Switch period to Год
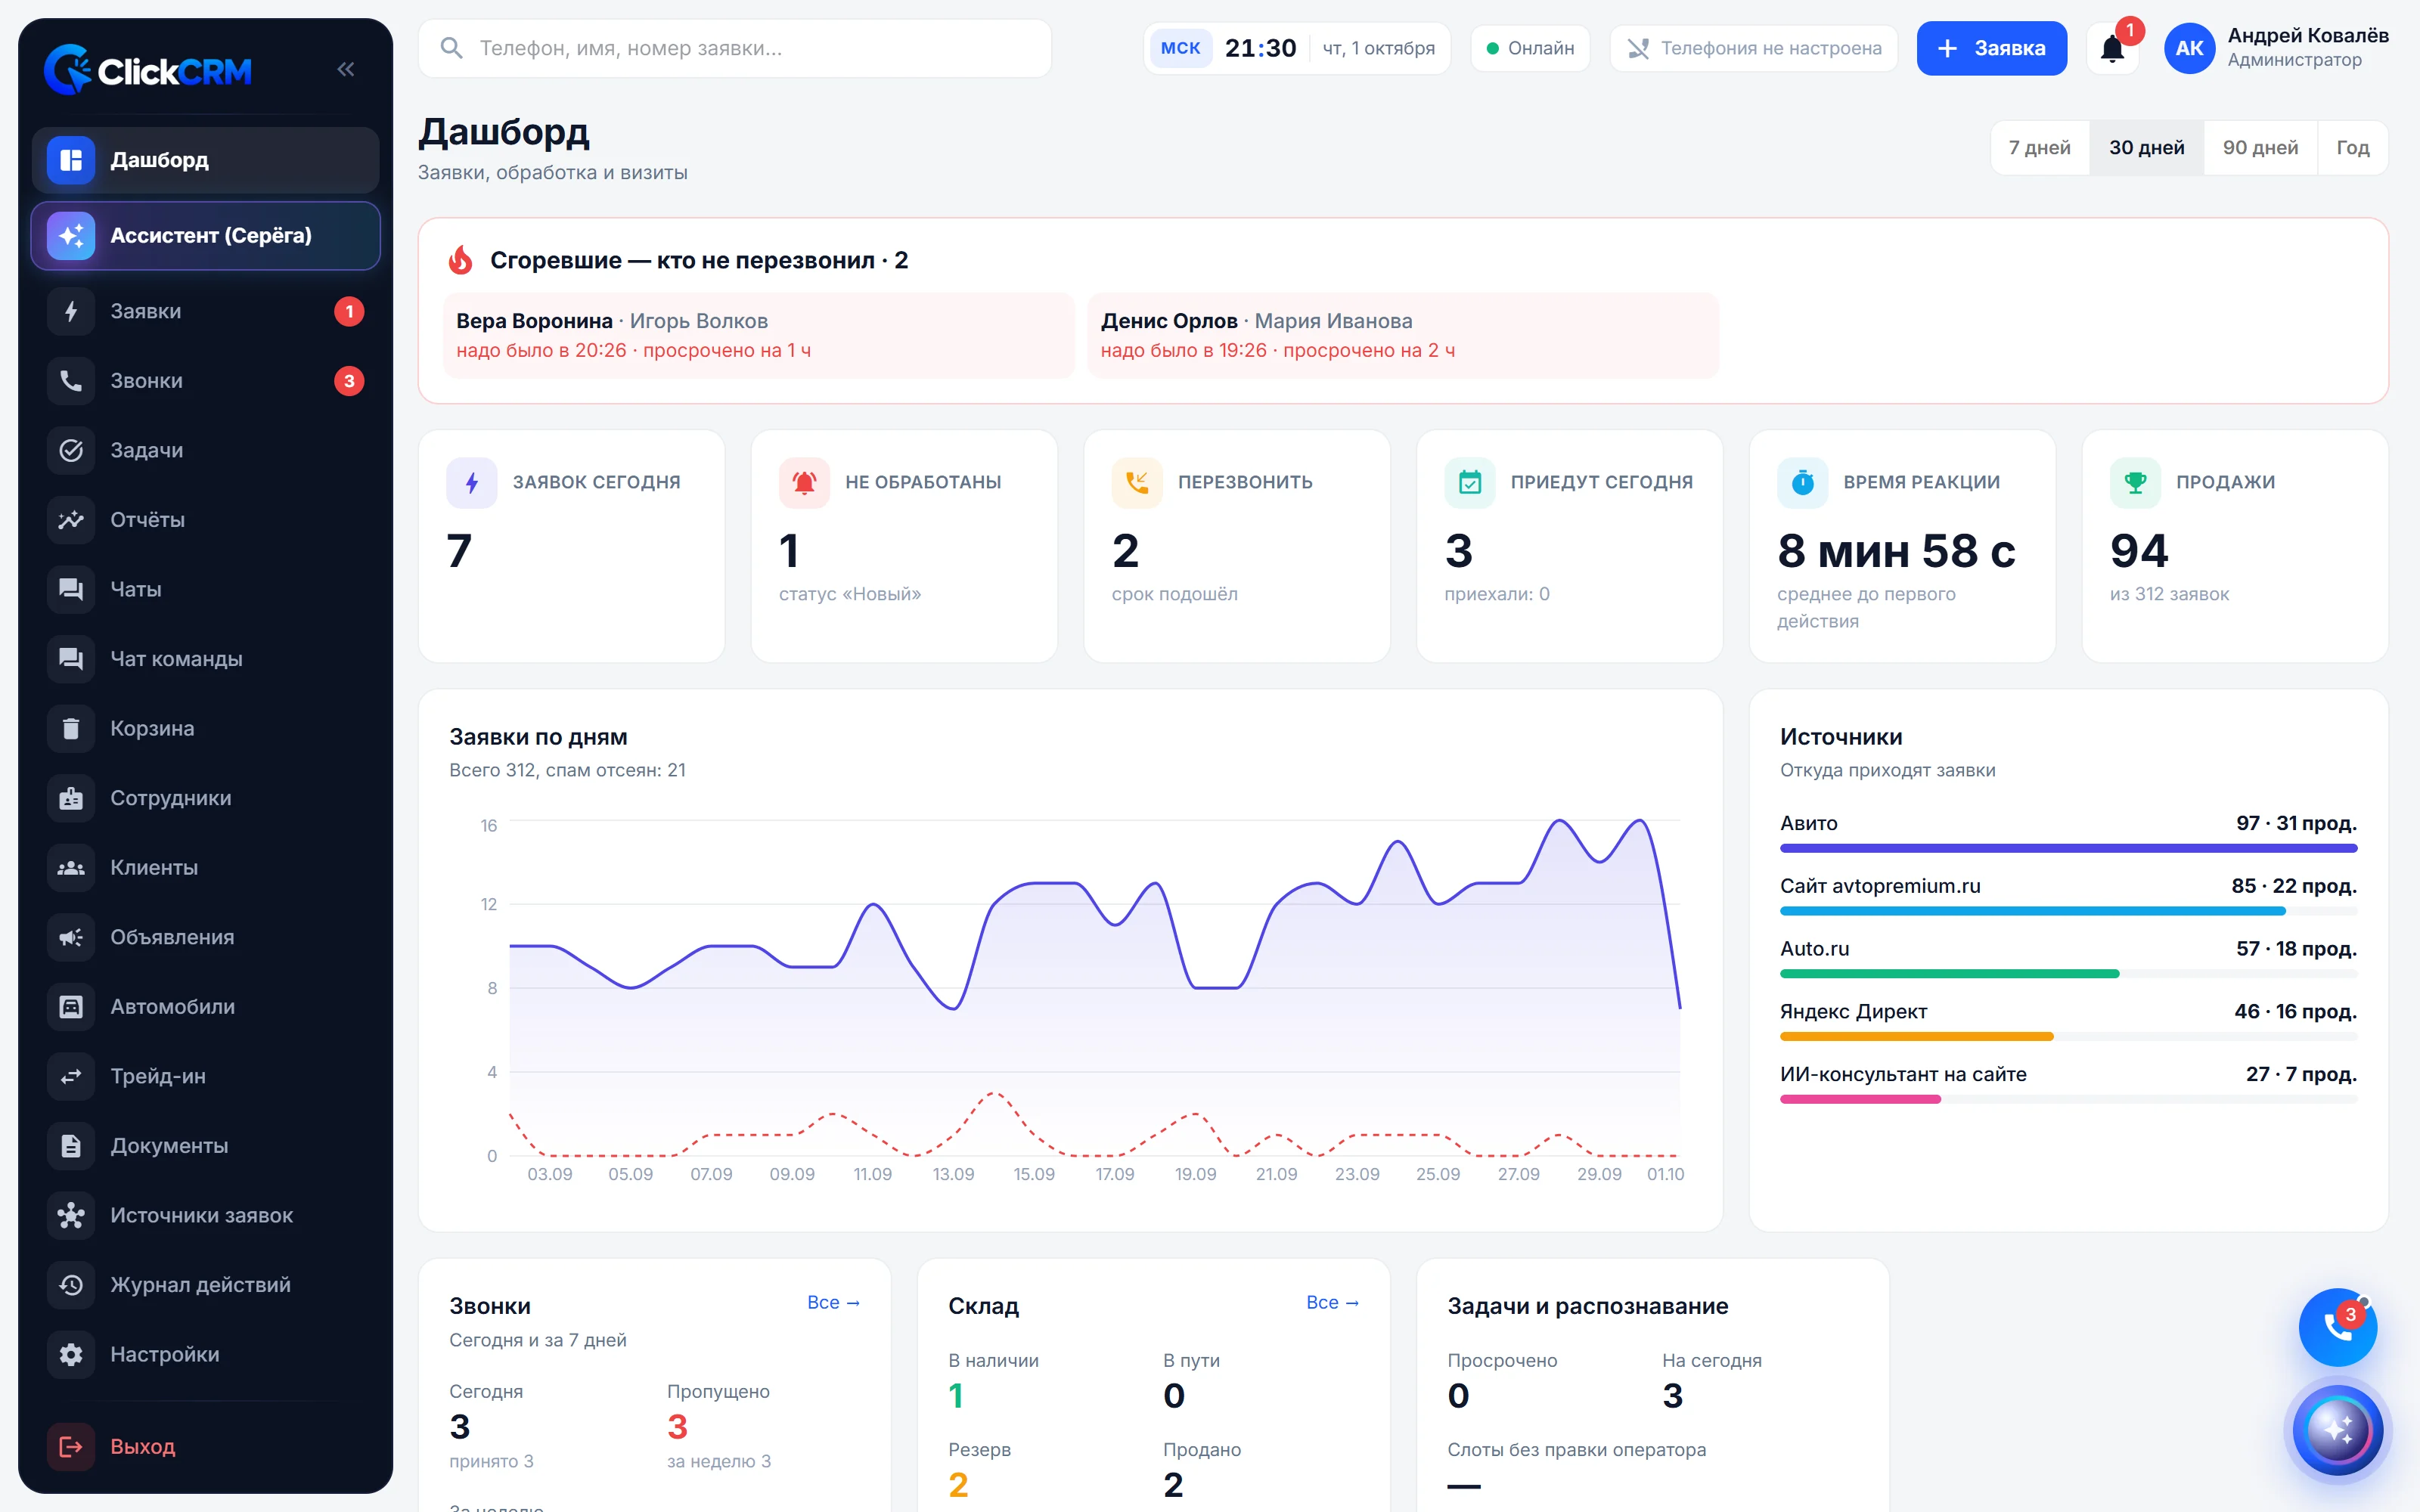Viewport: 2420px width, 1512px height. (x=2352, y=148)
